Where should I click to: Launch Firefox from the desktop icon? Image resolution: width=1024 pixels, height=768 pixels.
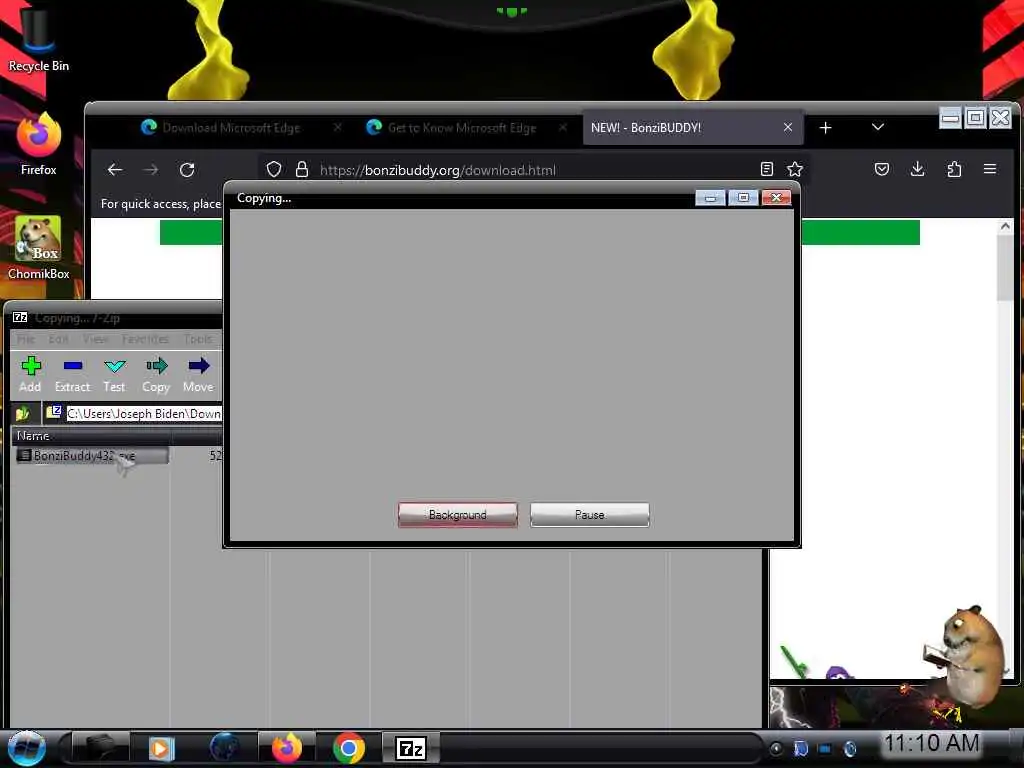pyautogui.click(x=38, y=144)
